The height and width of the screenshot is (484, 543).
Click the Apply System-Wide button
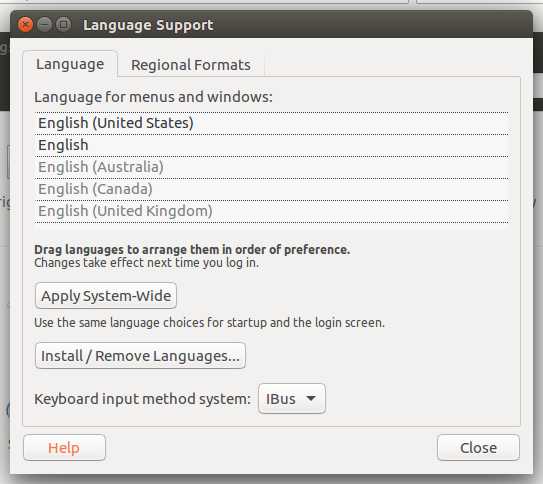tap(106, 296)
